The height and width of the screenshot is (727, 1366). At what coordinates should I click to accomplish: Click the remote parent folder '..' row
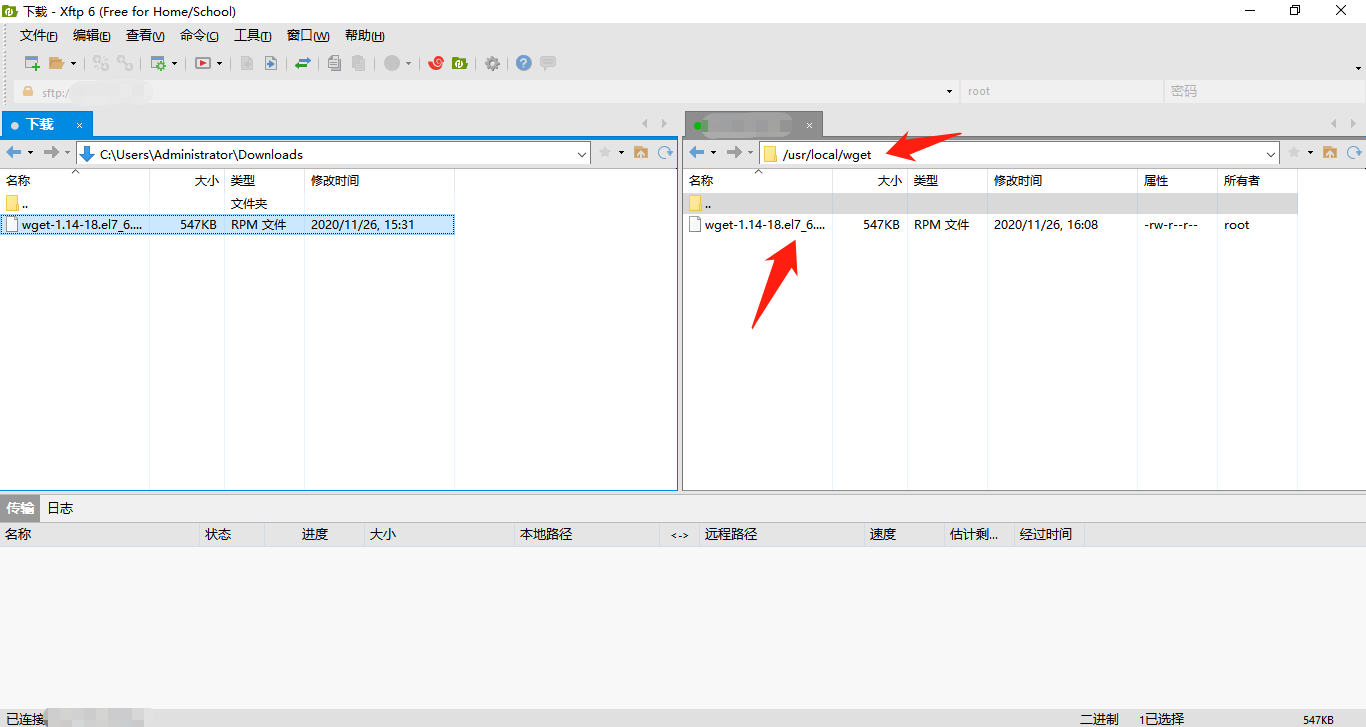click(x=990, y=204)
